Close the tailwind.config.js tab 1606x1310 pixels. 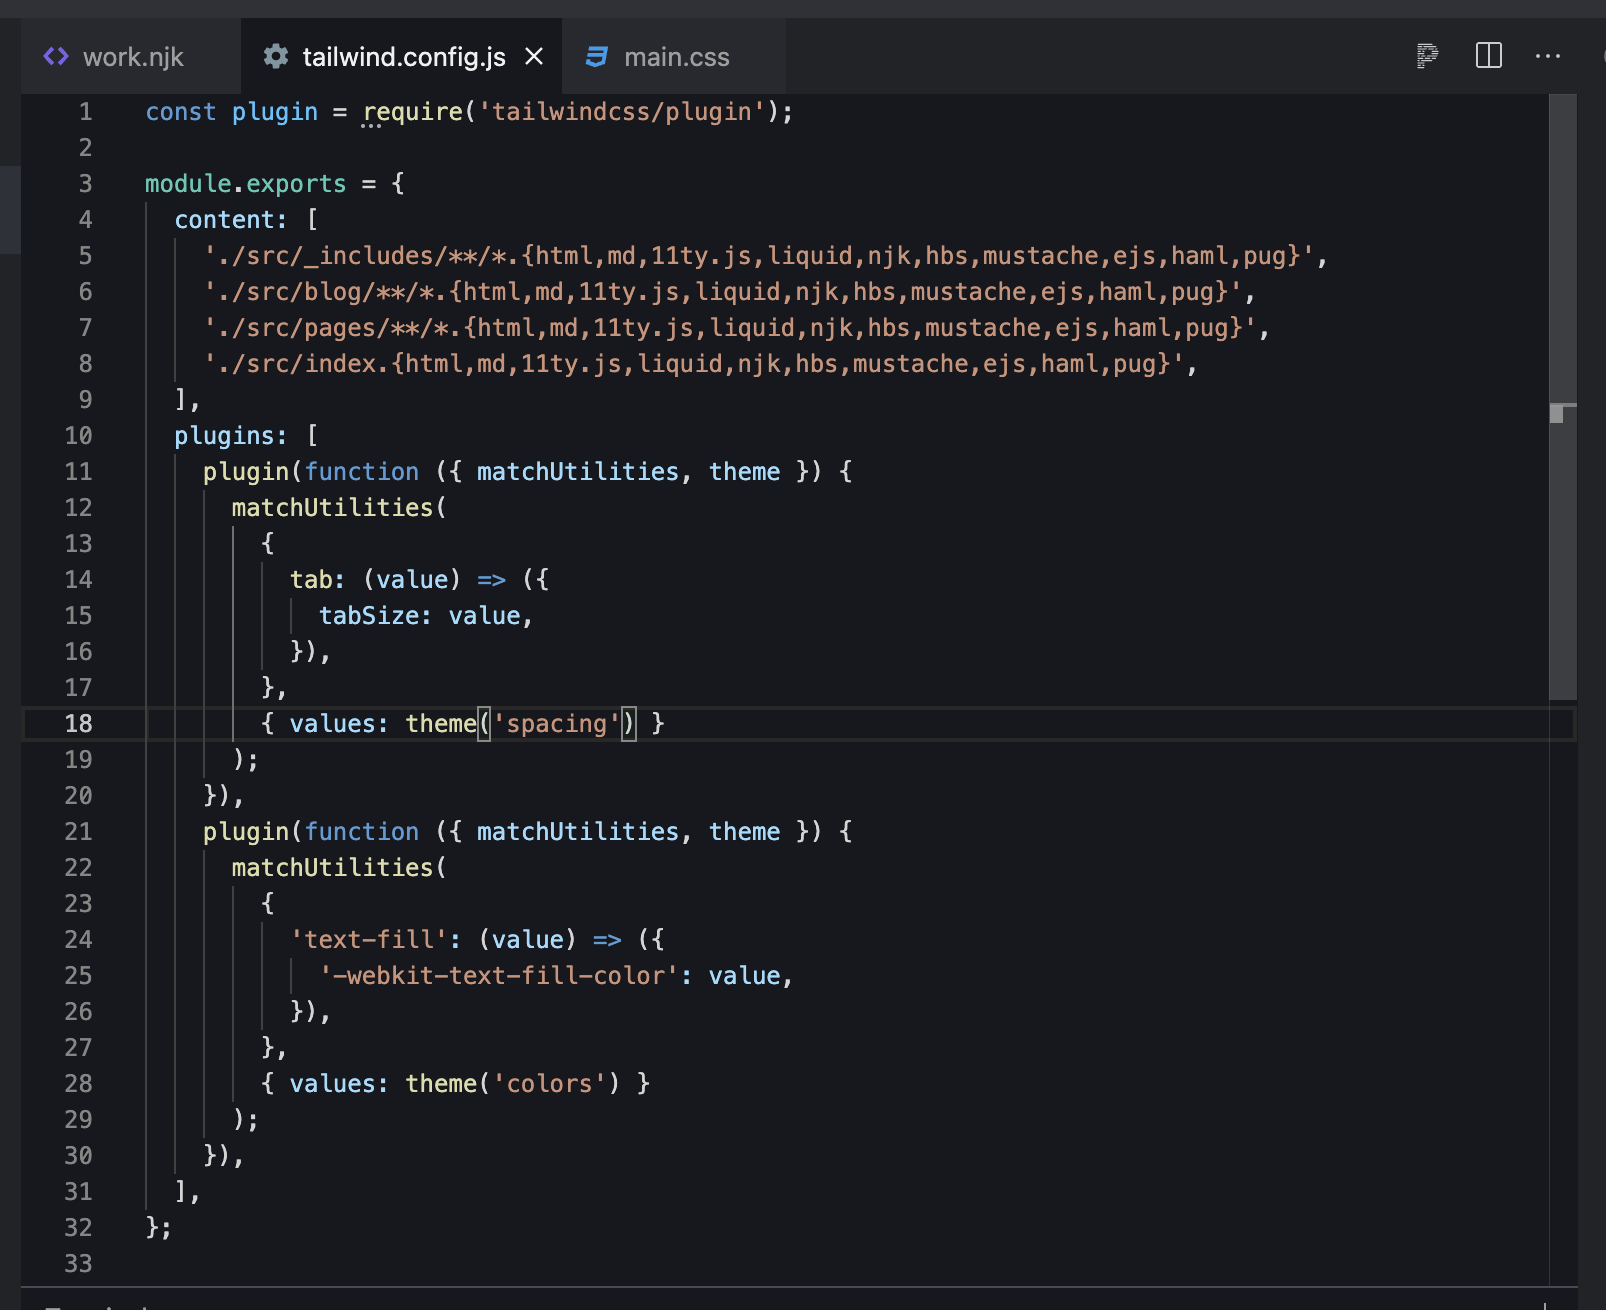point(533,57)
